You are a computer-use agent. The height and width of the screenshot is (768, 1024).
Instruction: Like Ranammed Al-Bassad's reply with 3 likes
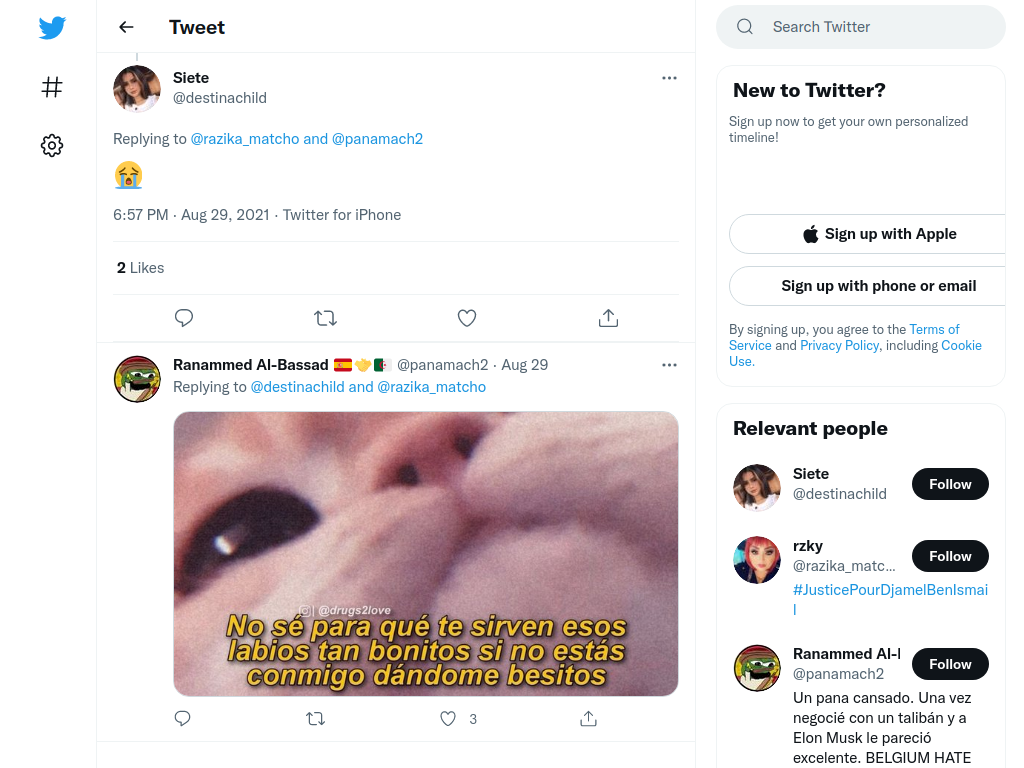(x=448, y=718)
